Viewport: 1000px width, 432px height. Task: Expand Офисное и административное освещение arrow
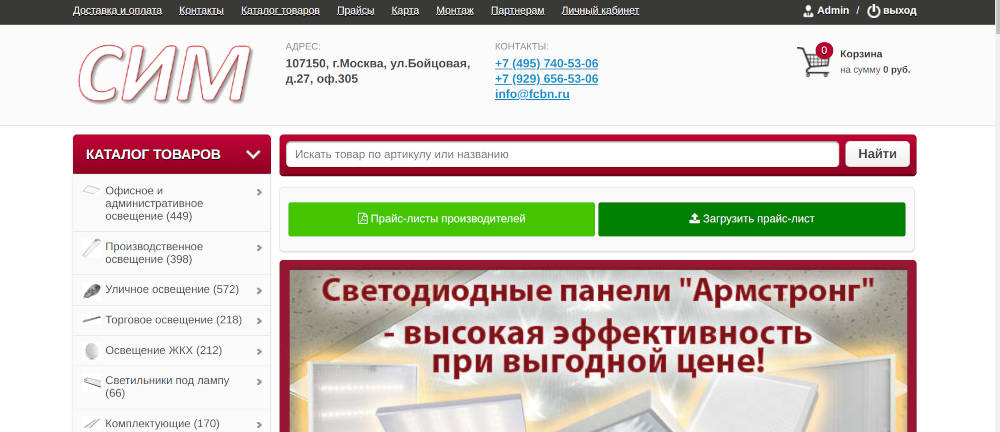pos(260,191)
